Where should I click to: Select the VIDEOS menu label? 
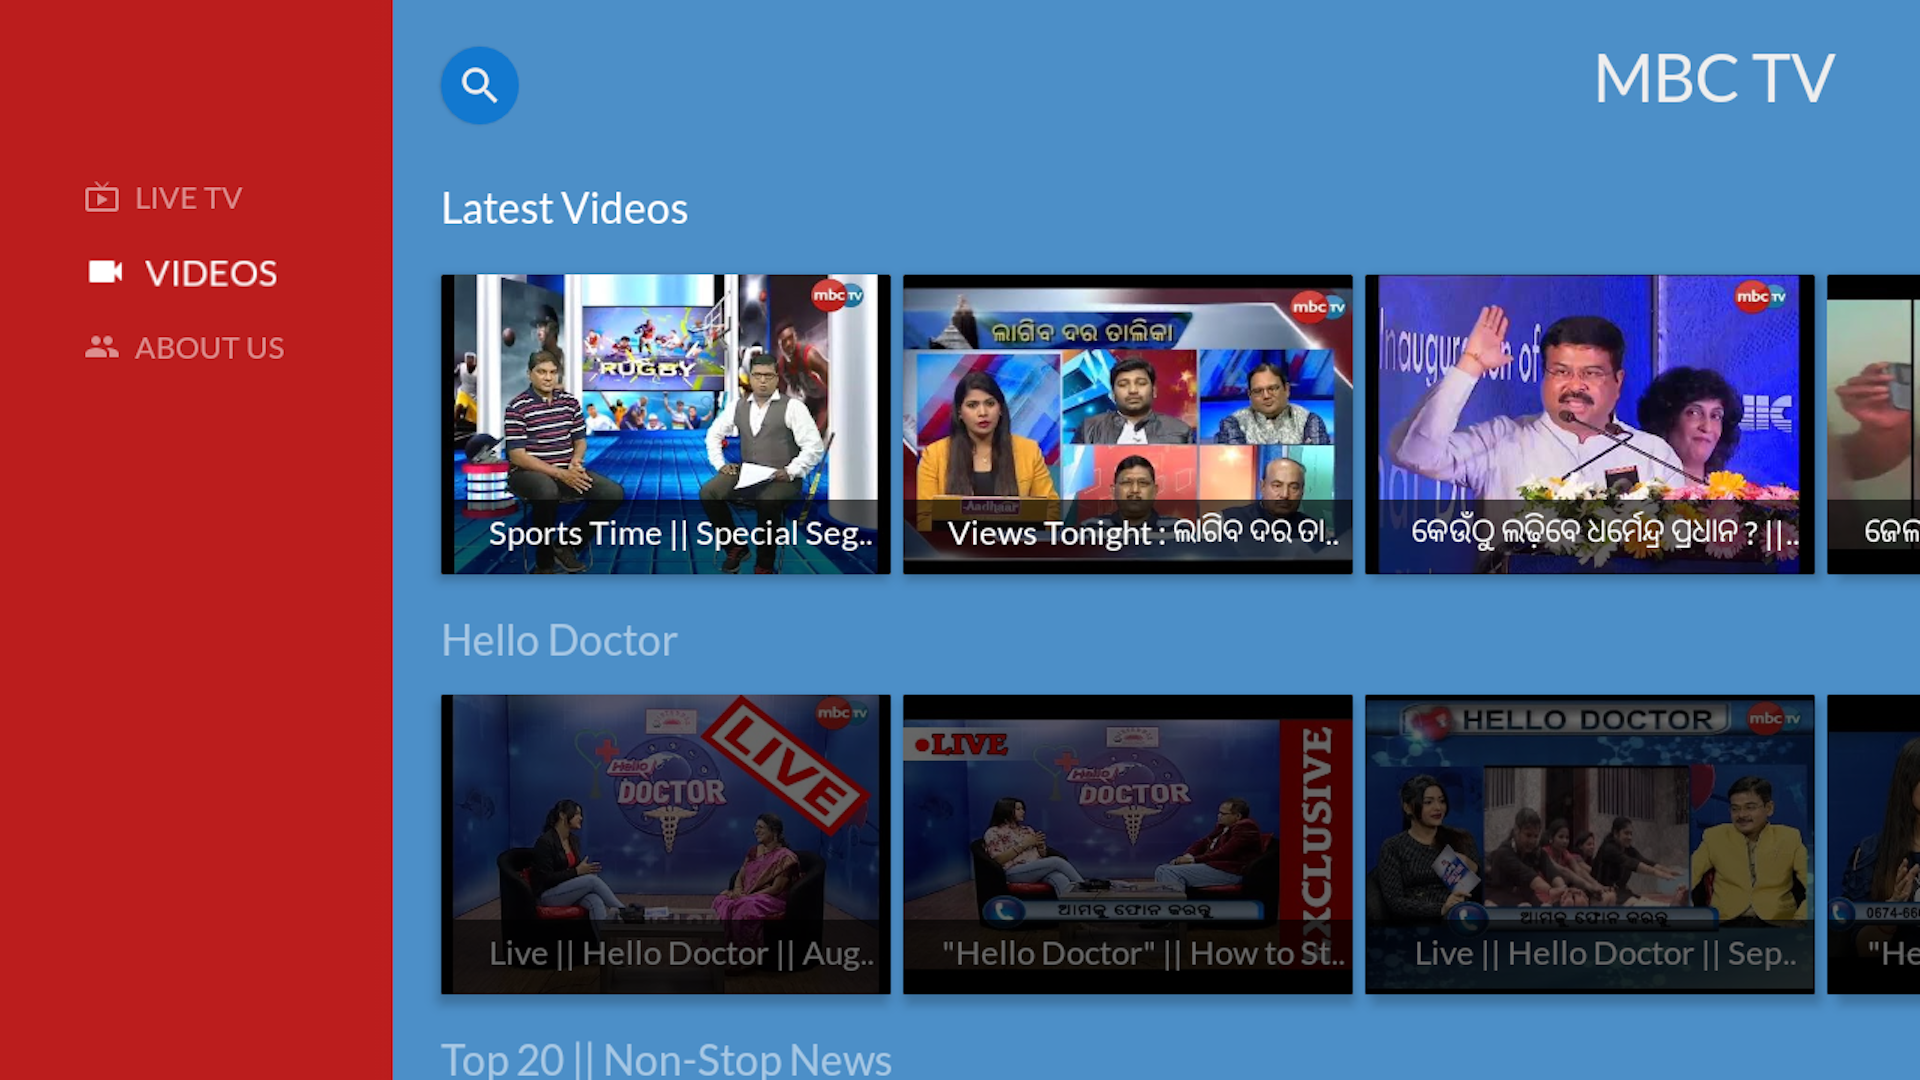click(211, 273)
